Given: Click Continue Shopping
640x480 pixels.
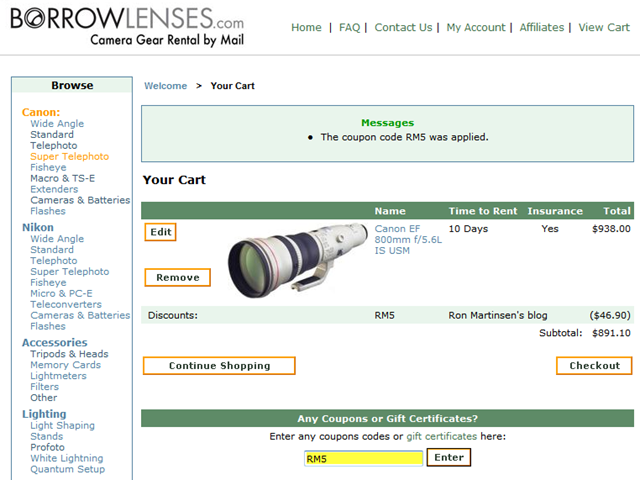Looking at the screenshot, I should (219, 366).
